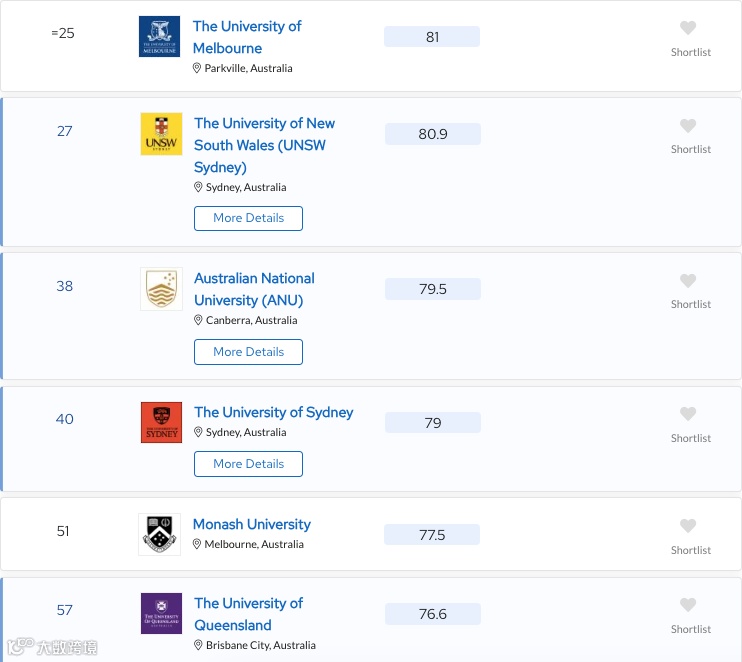This screenshot has width=742, height=662.
Task: Click the Australian National University logo
Action: click(x=161, y=289)
